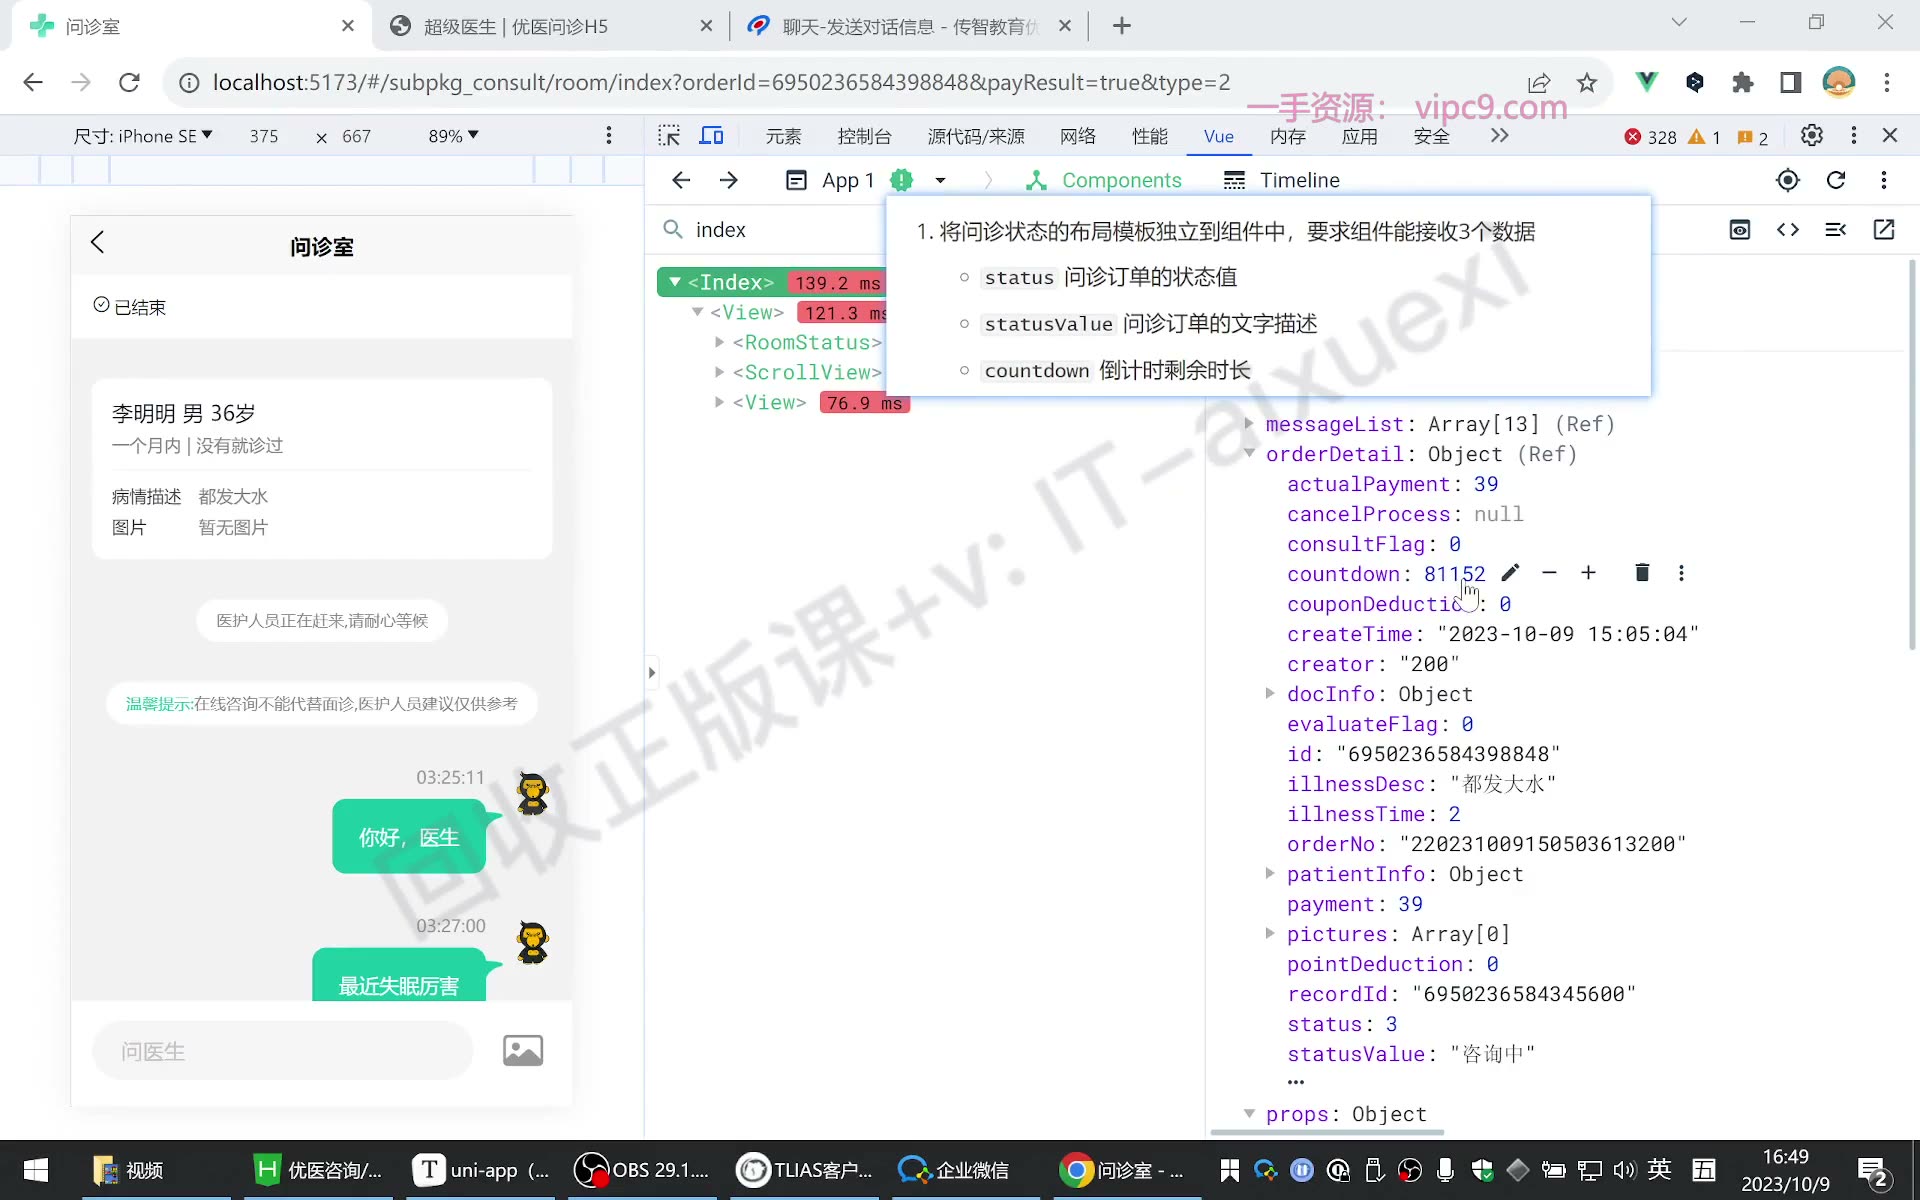Open the extensions puzzle icon

tap(1743, 82)
